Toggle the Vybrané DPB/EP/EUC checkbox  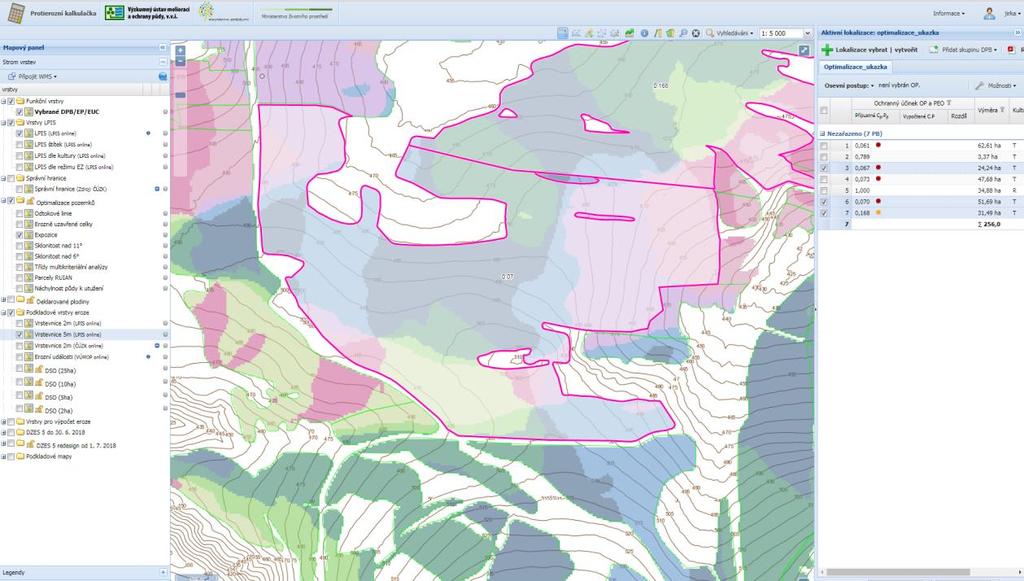19,112
